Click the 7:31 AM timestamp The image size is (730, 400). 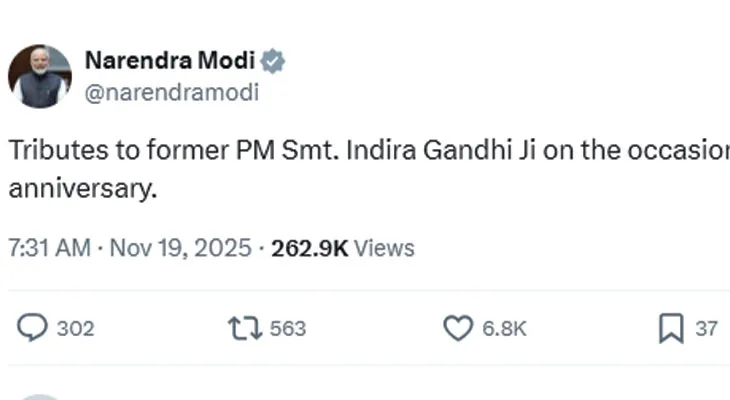click(x=49, y=248)
